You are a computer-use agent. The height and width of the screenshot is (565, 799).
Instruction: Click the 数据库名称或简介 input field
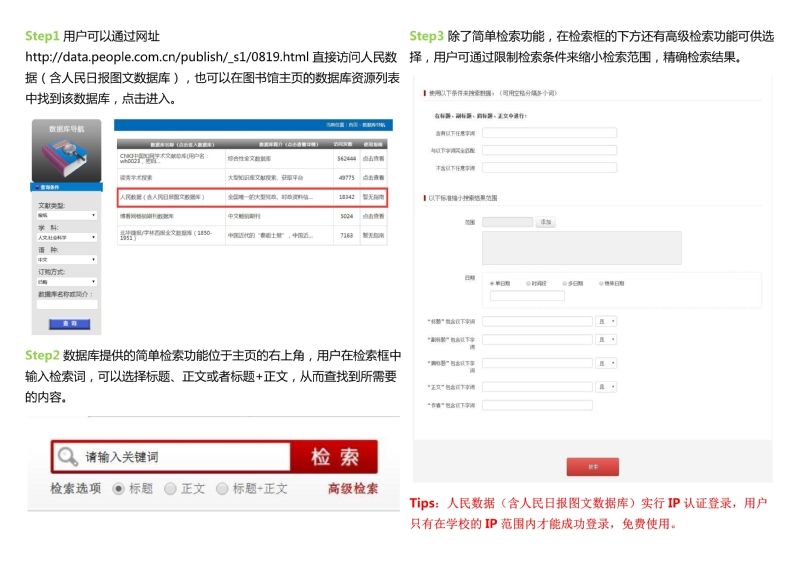coord(67,305)
